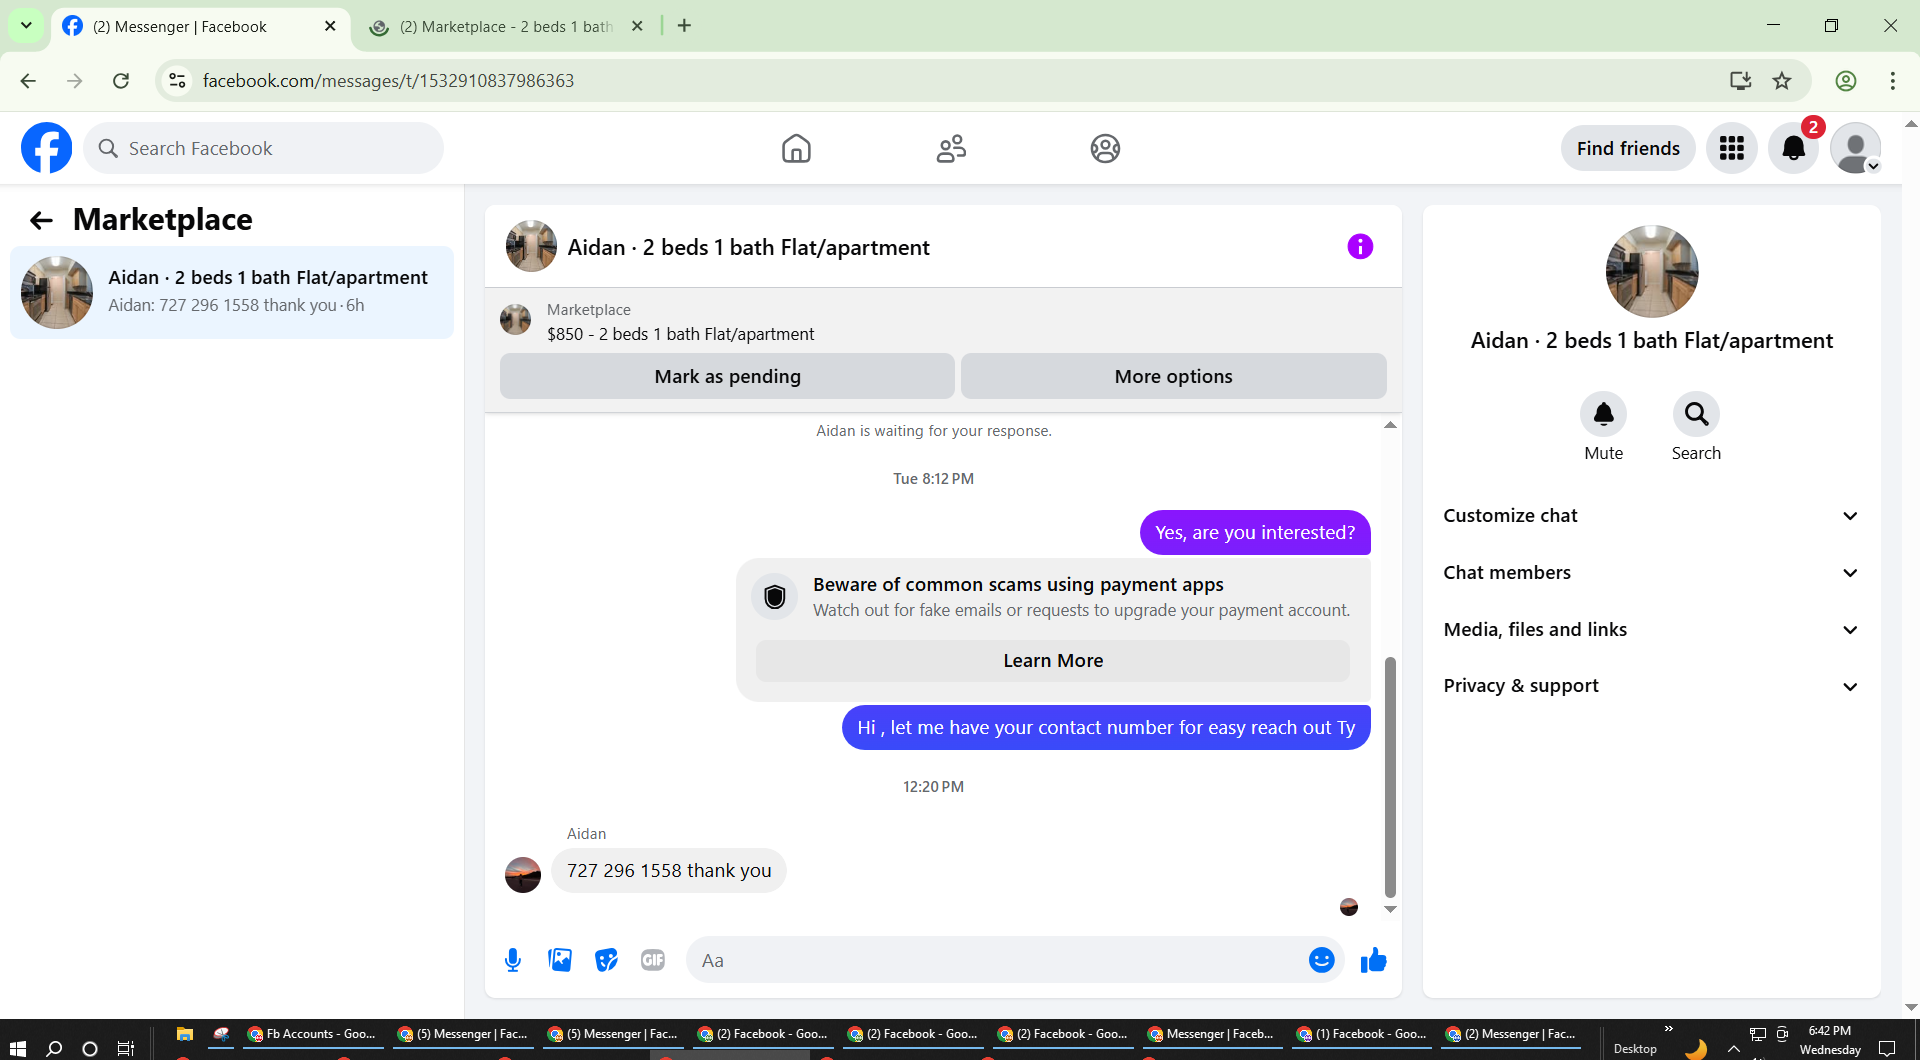Viewport: 1920px width, 1060px height.
Task: Install app via address bar icon
Action: pyautogui.click(x=1741, y=81)
